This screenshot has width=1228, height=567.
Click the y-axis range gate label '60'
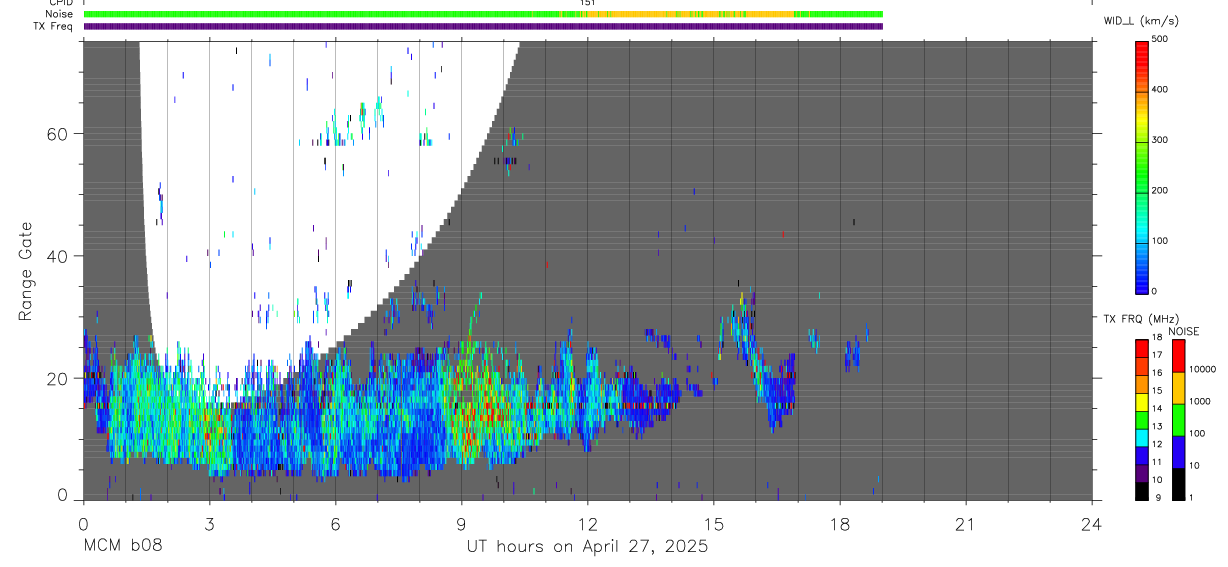pos(58,134)
